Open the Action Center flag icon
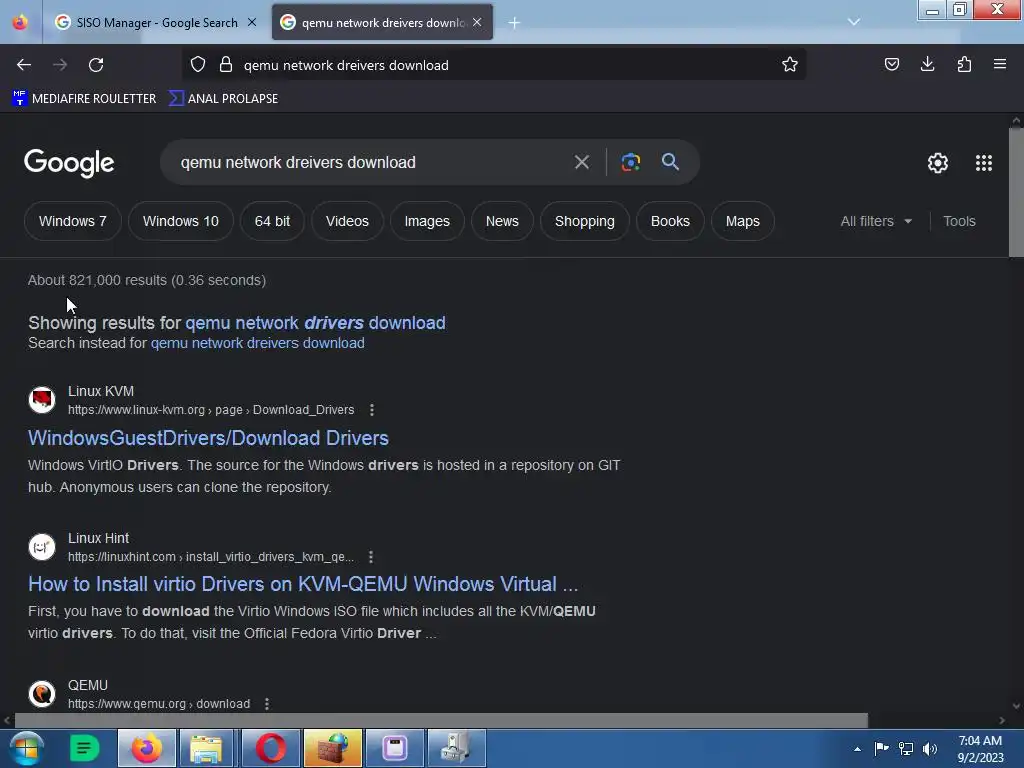The image size is (1024, 768). coord(882,748)
